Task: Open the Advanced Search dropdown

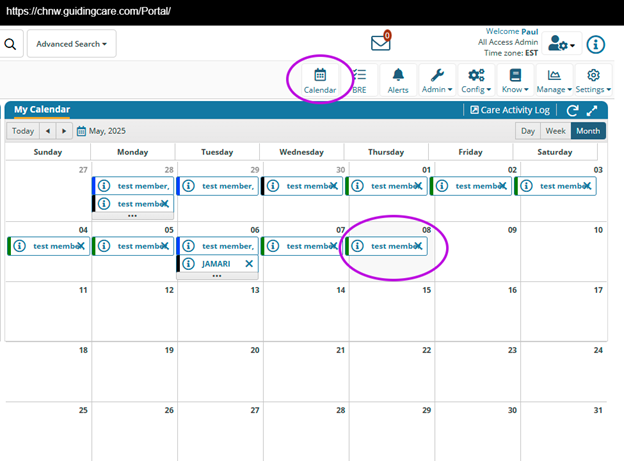Action: (x=72, y=44)
